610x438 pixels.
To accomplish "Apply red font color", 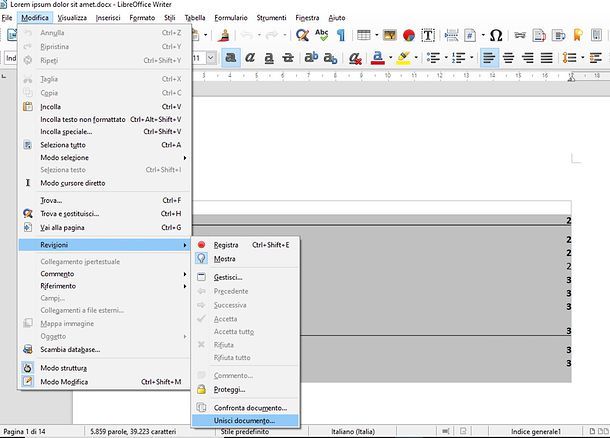I will pos(377,58).
